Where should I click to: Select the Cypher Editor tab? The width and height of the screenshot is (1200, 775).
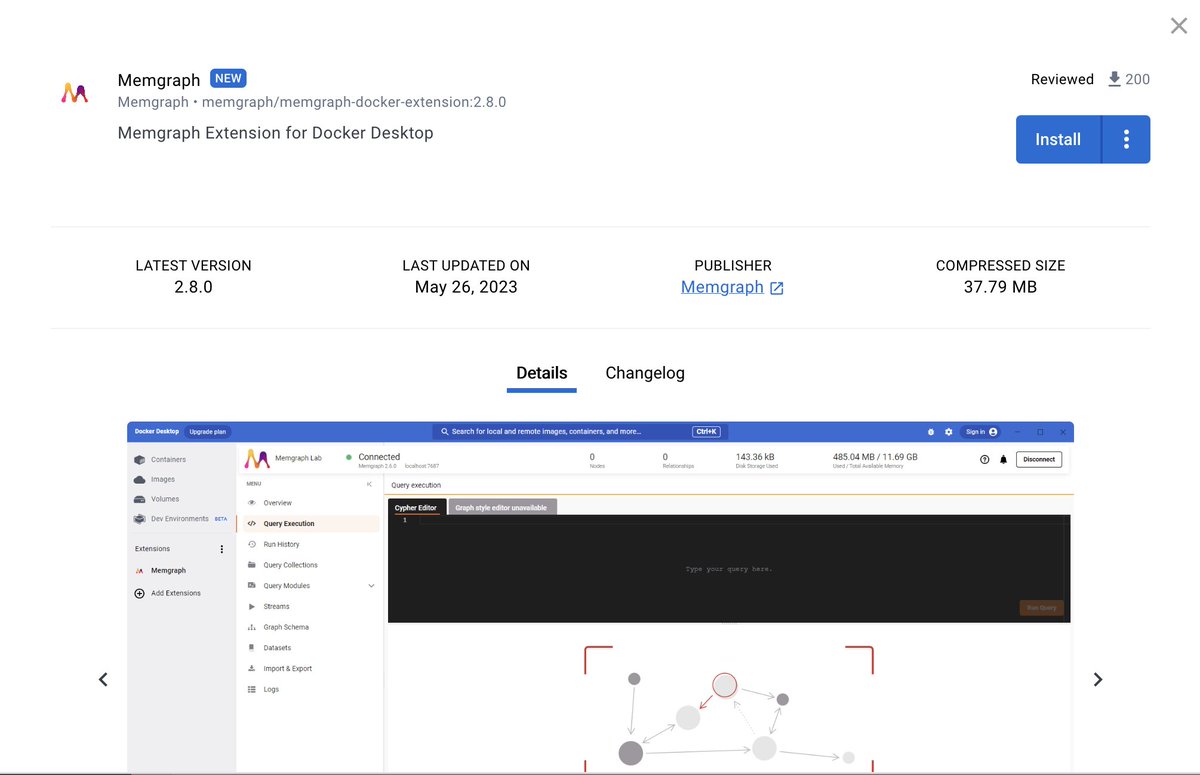pyautogui.click(x=416, y=507)
